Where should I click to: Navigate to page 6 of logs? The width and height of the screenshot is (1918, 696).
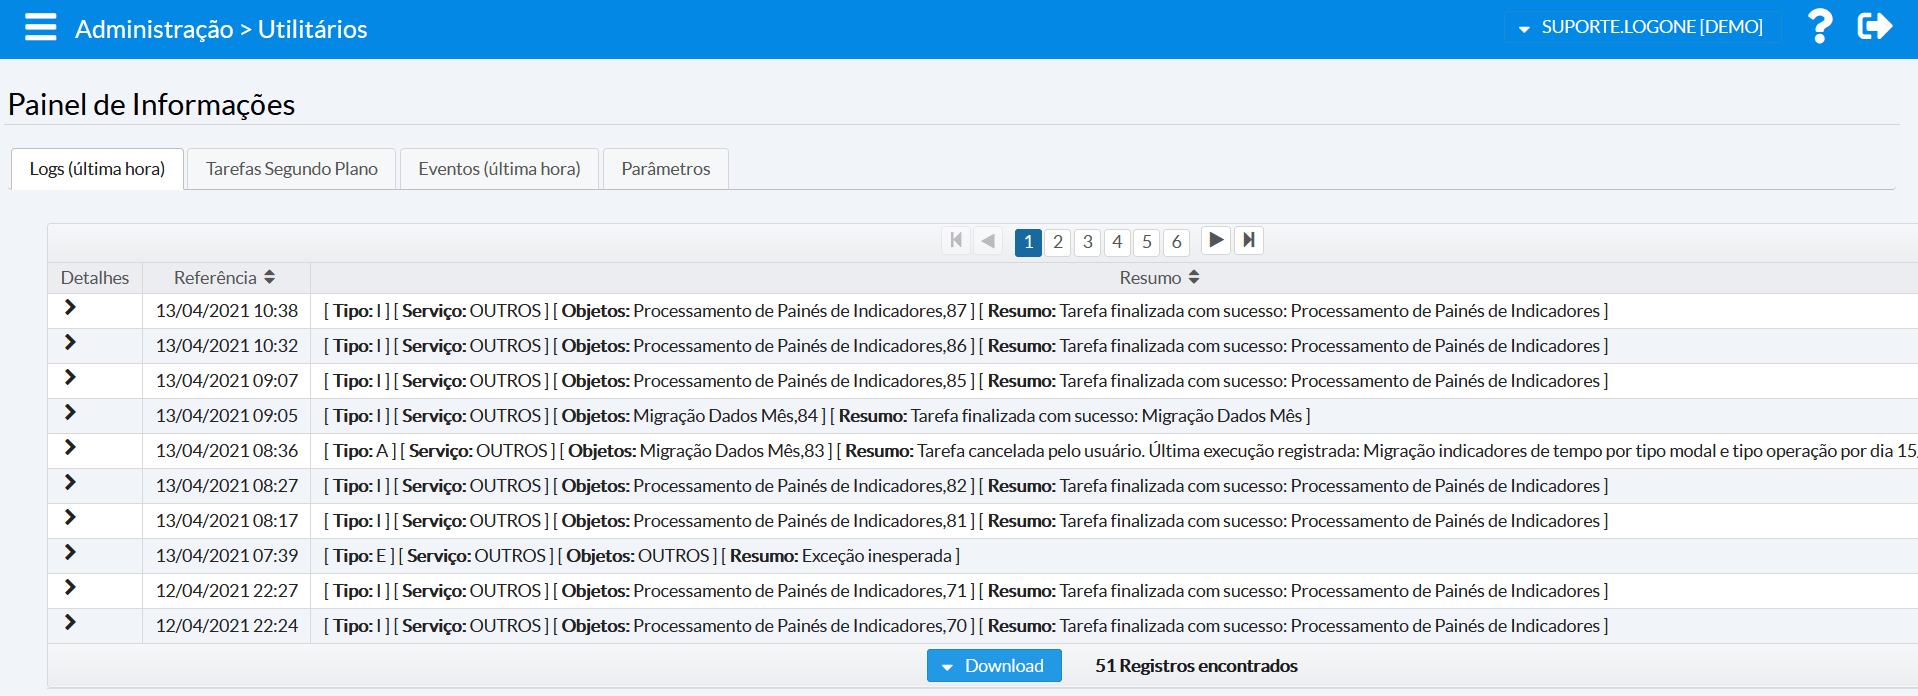(x=1176, y=242)
